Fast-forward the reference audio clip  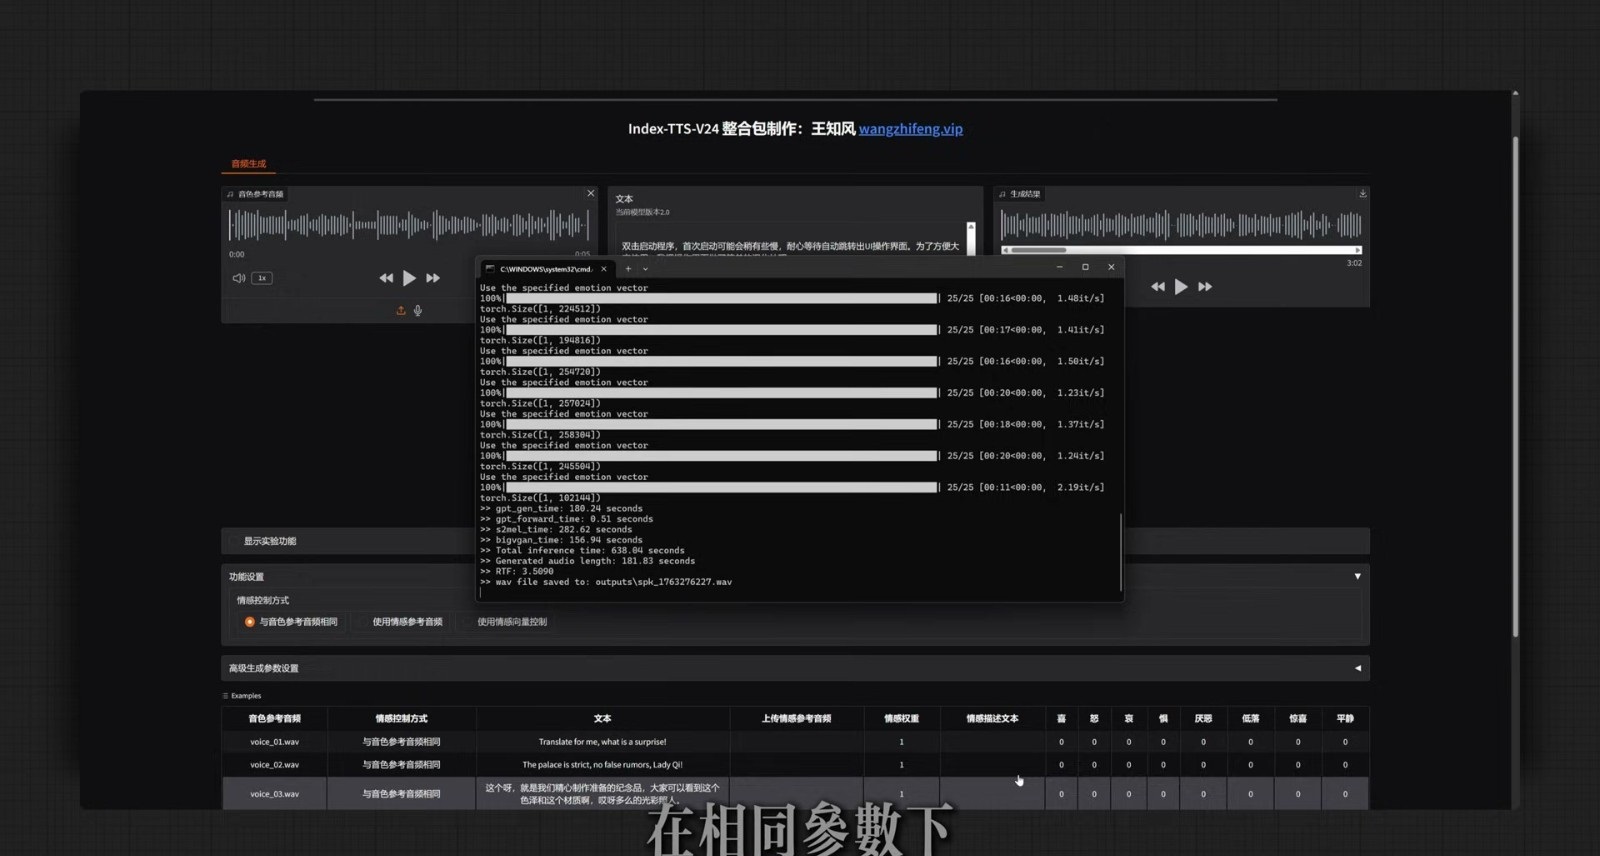click(x=433, y=278)
